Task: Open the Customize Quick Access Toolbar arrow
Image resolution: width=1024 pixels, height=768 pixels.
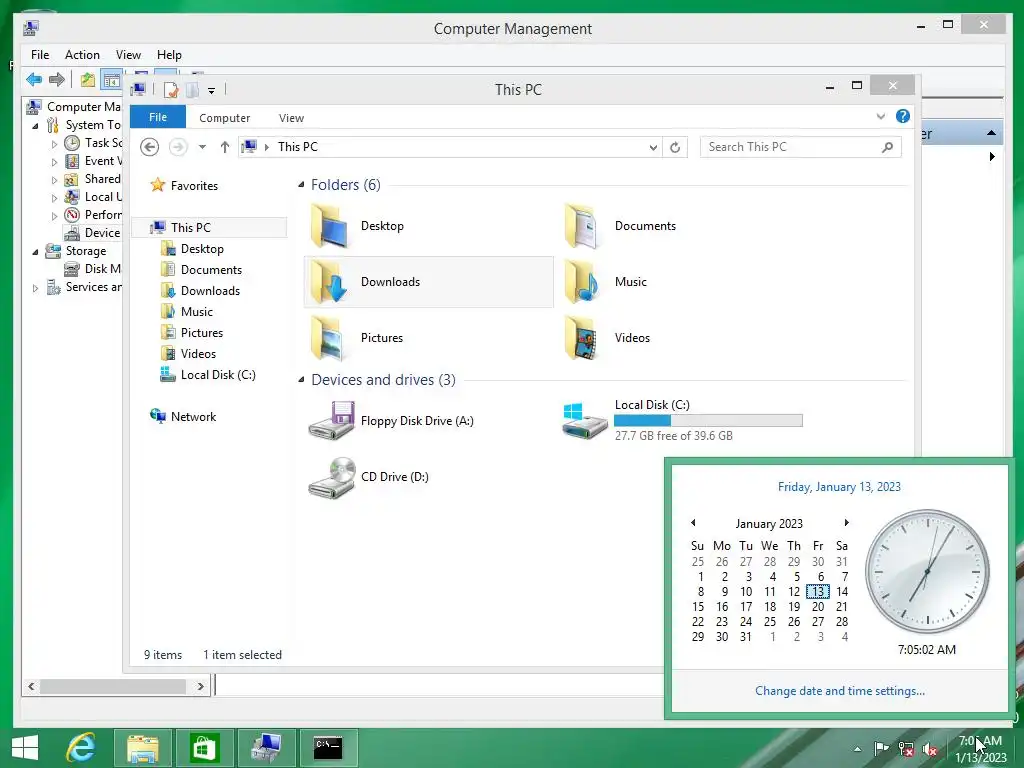Action: [212, 91]
